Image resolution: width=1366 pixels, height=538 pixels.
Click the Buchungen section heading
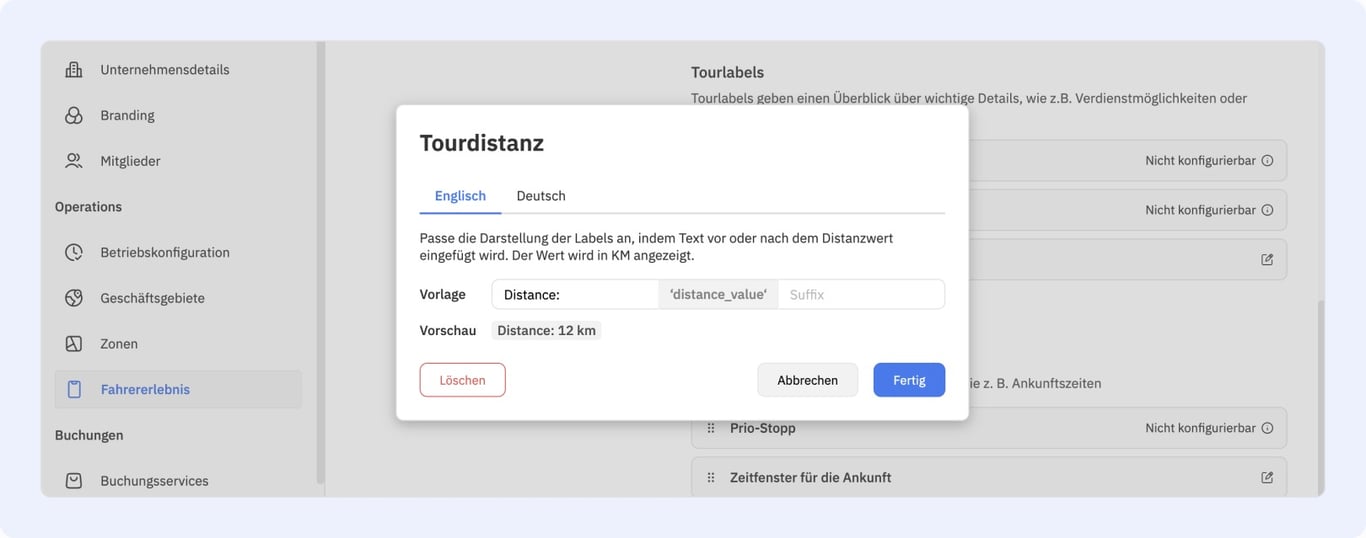(89, 435)
